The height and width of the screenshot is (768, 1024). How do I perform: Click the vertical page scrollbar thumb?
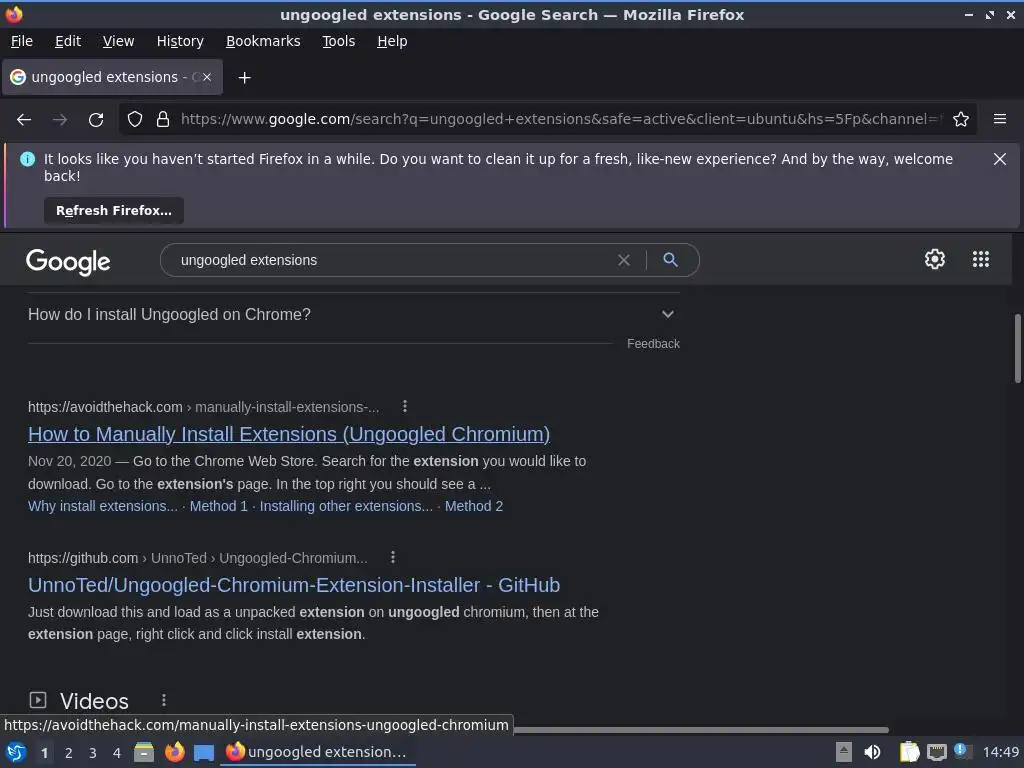coord(1017,349)
